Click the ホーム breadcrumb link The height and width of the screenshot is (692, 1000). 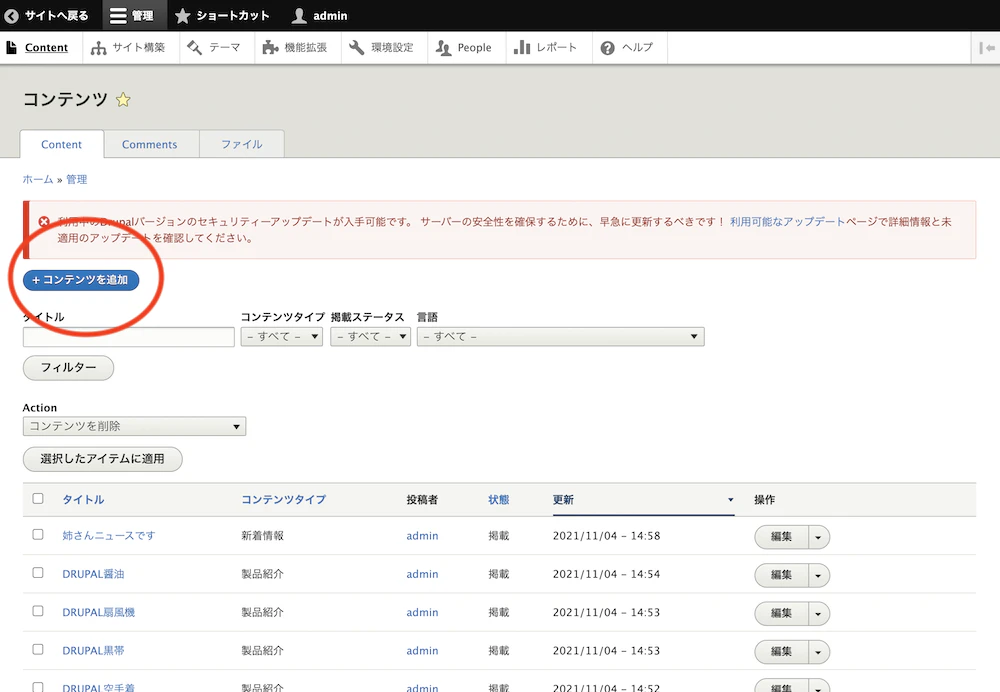(38, 179)
